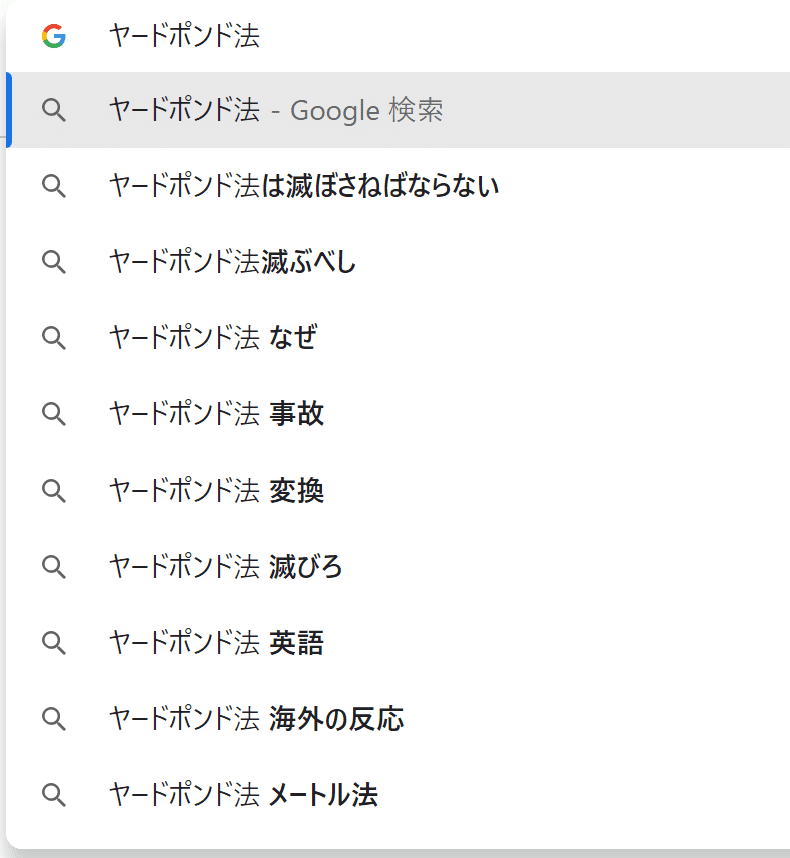Click magnifier icon beside 英語 suggestion
This screenshot has width=790, height=858.
pyautogui.click(x=54, y=642)
